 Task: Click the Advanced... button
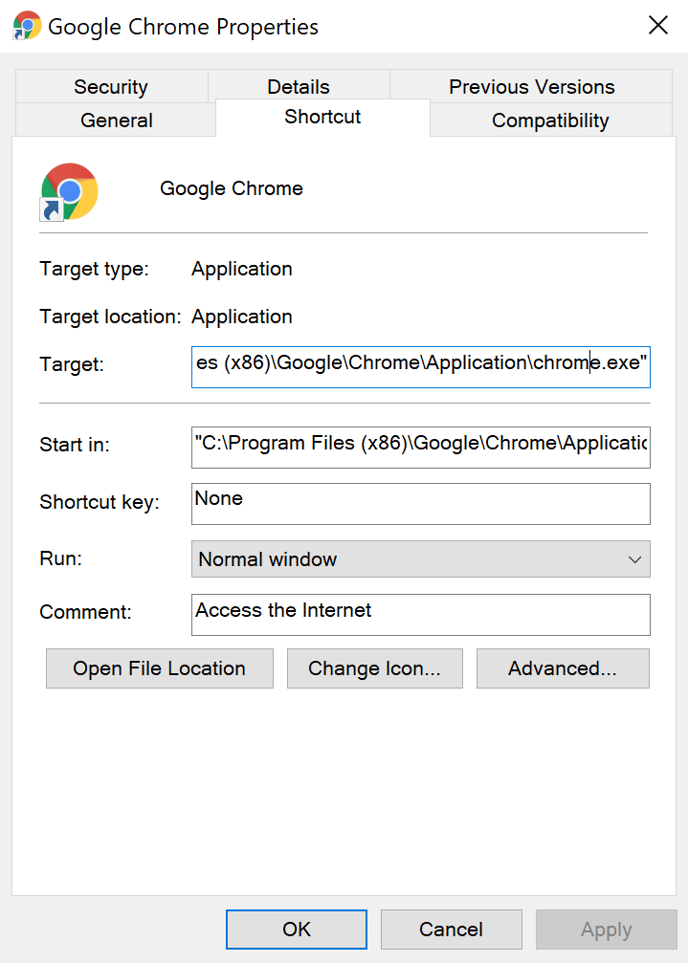[562, 669]
